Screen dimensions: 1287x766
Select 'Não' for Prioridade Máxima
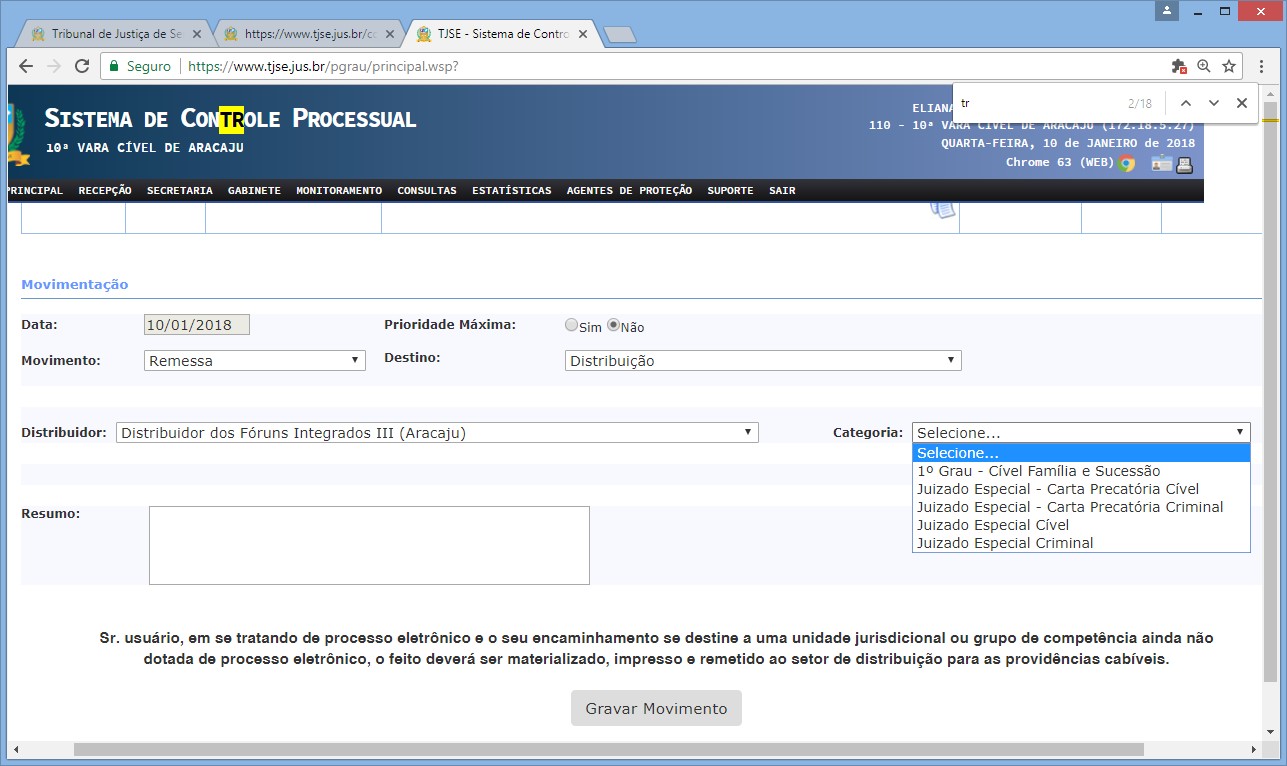[614, 325]
